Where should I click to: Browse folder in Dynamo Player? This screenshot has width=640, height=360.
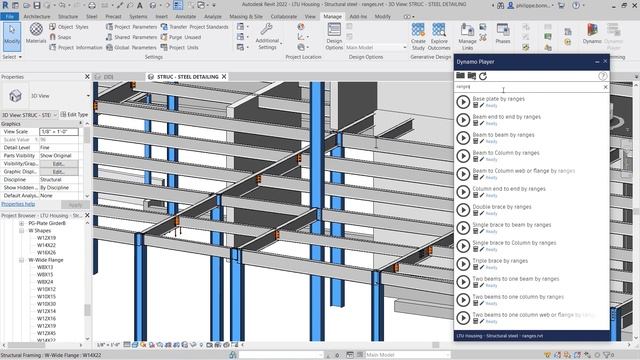(x=460, y=76)
